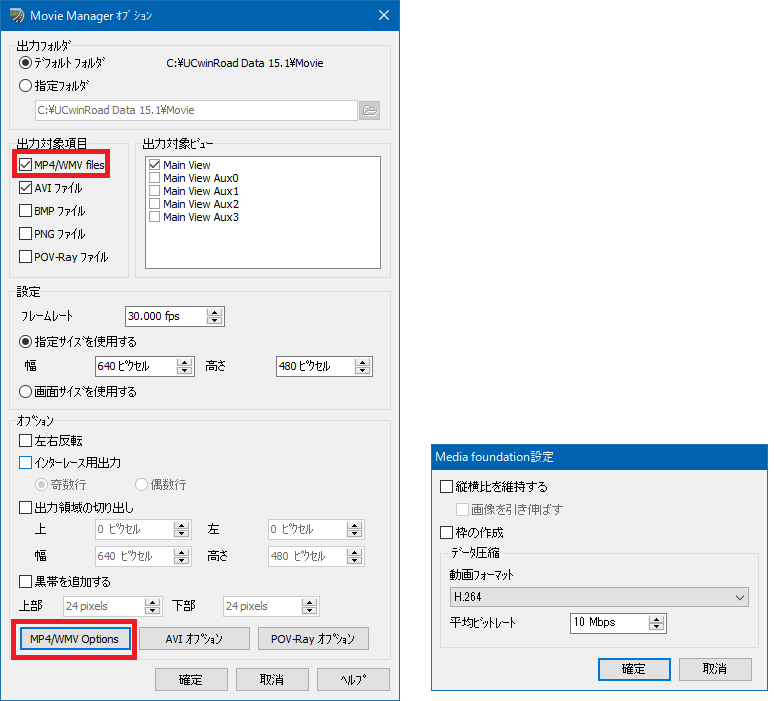Enable the インターレース用出力 checkbox
The height and width of the screenshot is (701, 774).
(x=25, y=463)
